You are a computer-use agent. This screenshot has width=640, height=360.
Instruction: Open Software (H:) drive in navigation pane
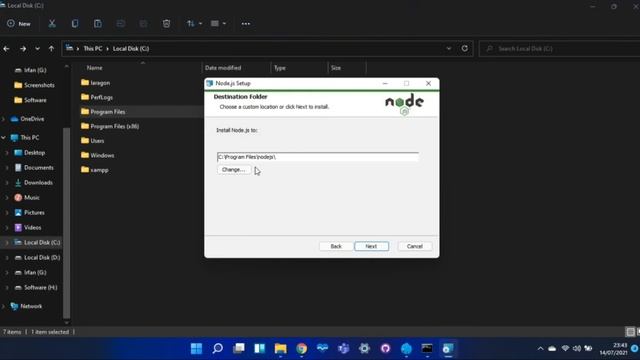36,287
